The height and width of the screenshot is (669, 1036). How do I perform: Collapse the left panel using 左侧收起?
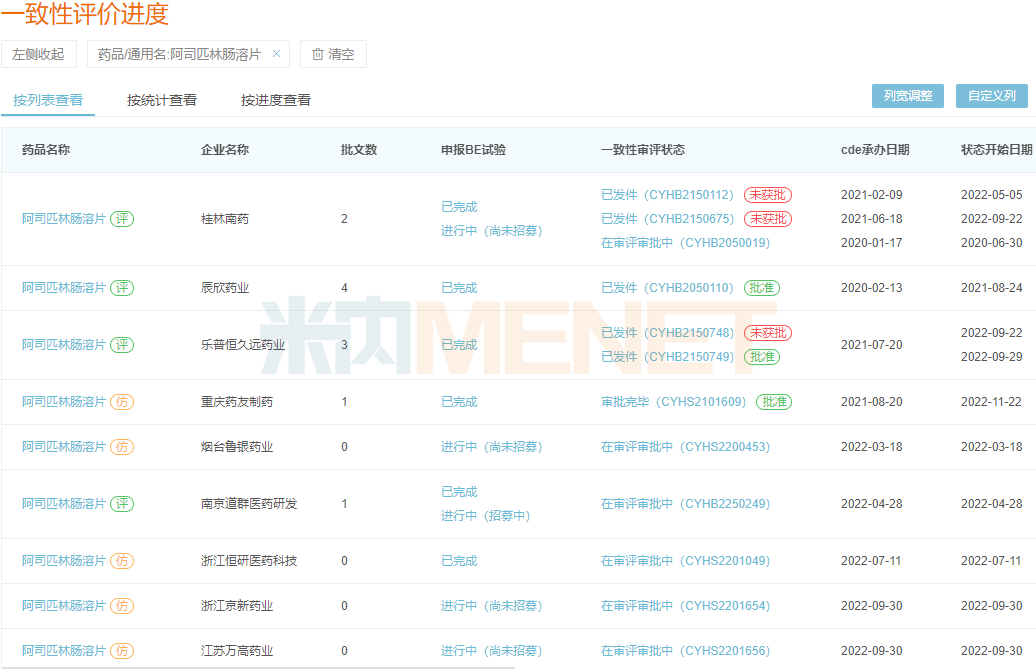pos(40,54)
